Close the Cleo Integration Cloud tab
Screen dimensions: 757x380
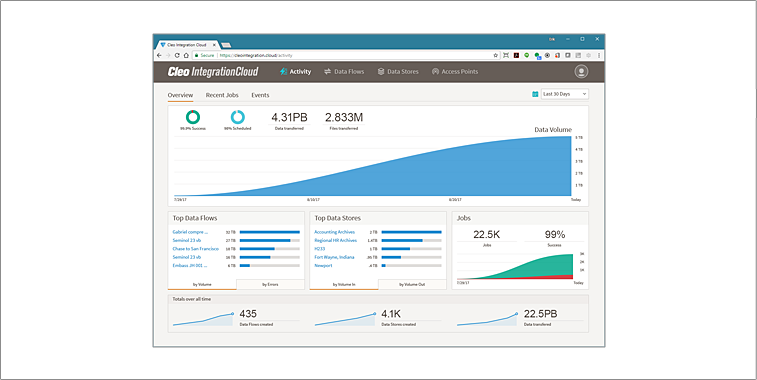[215, 44]
